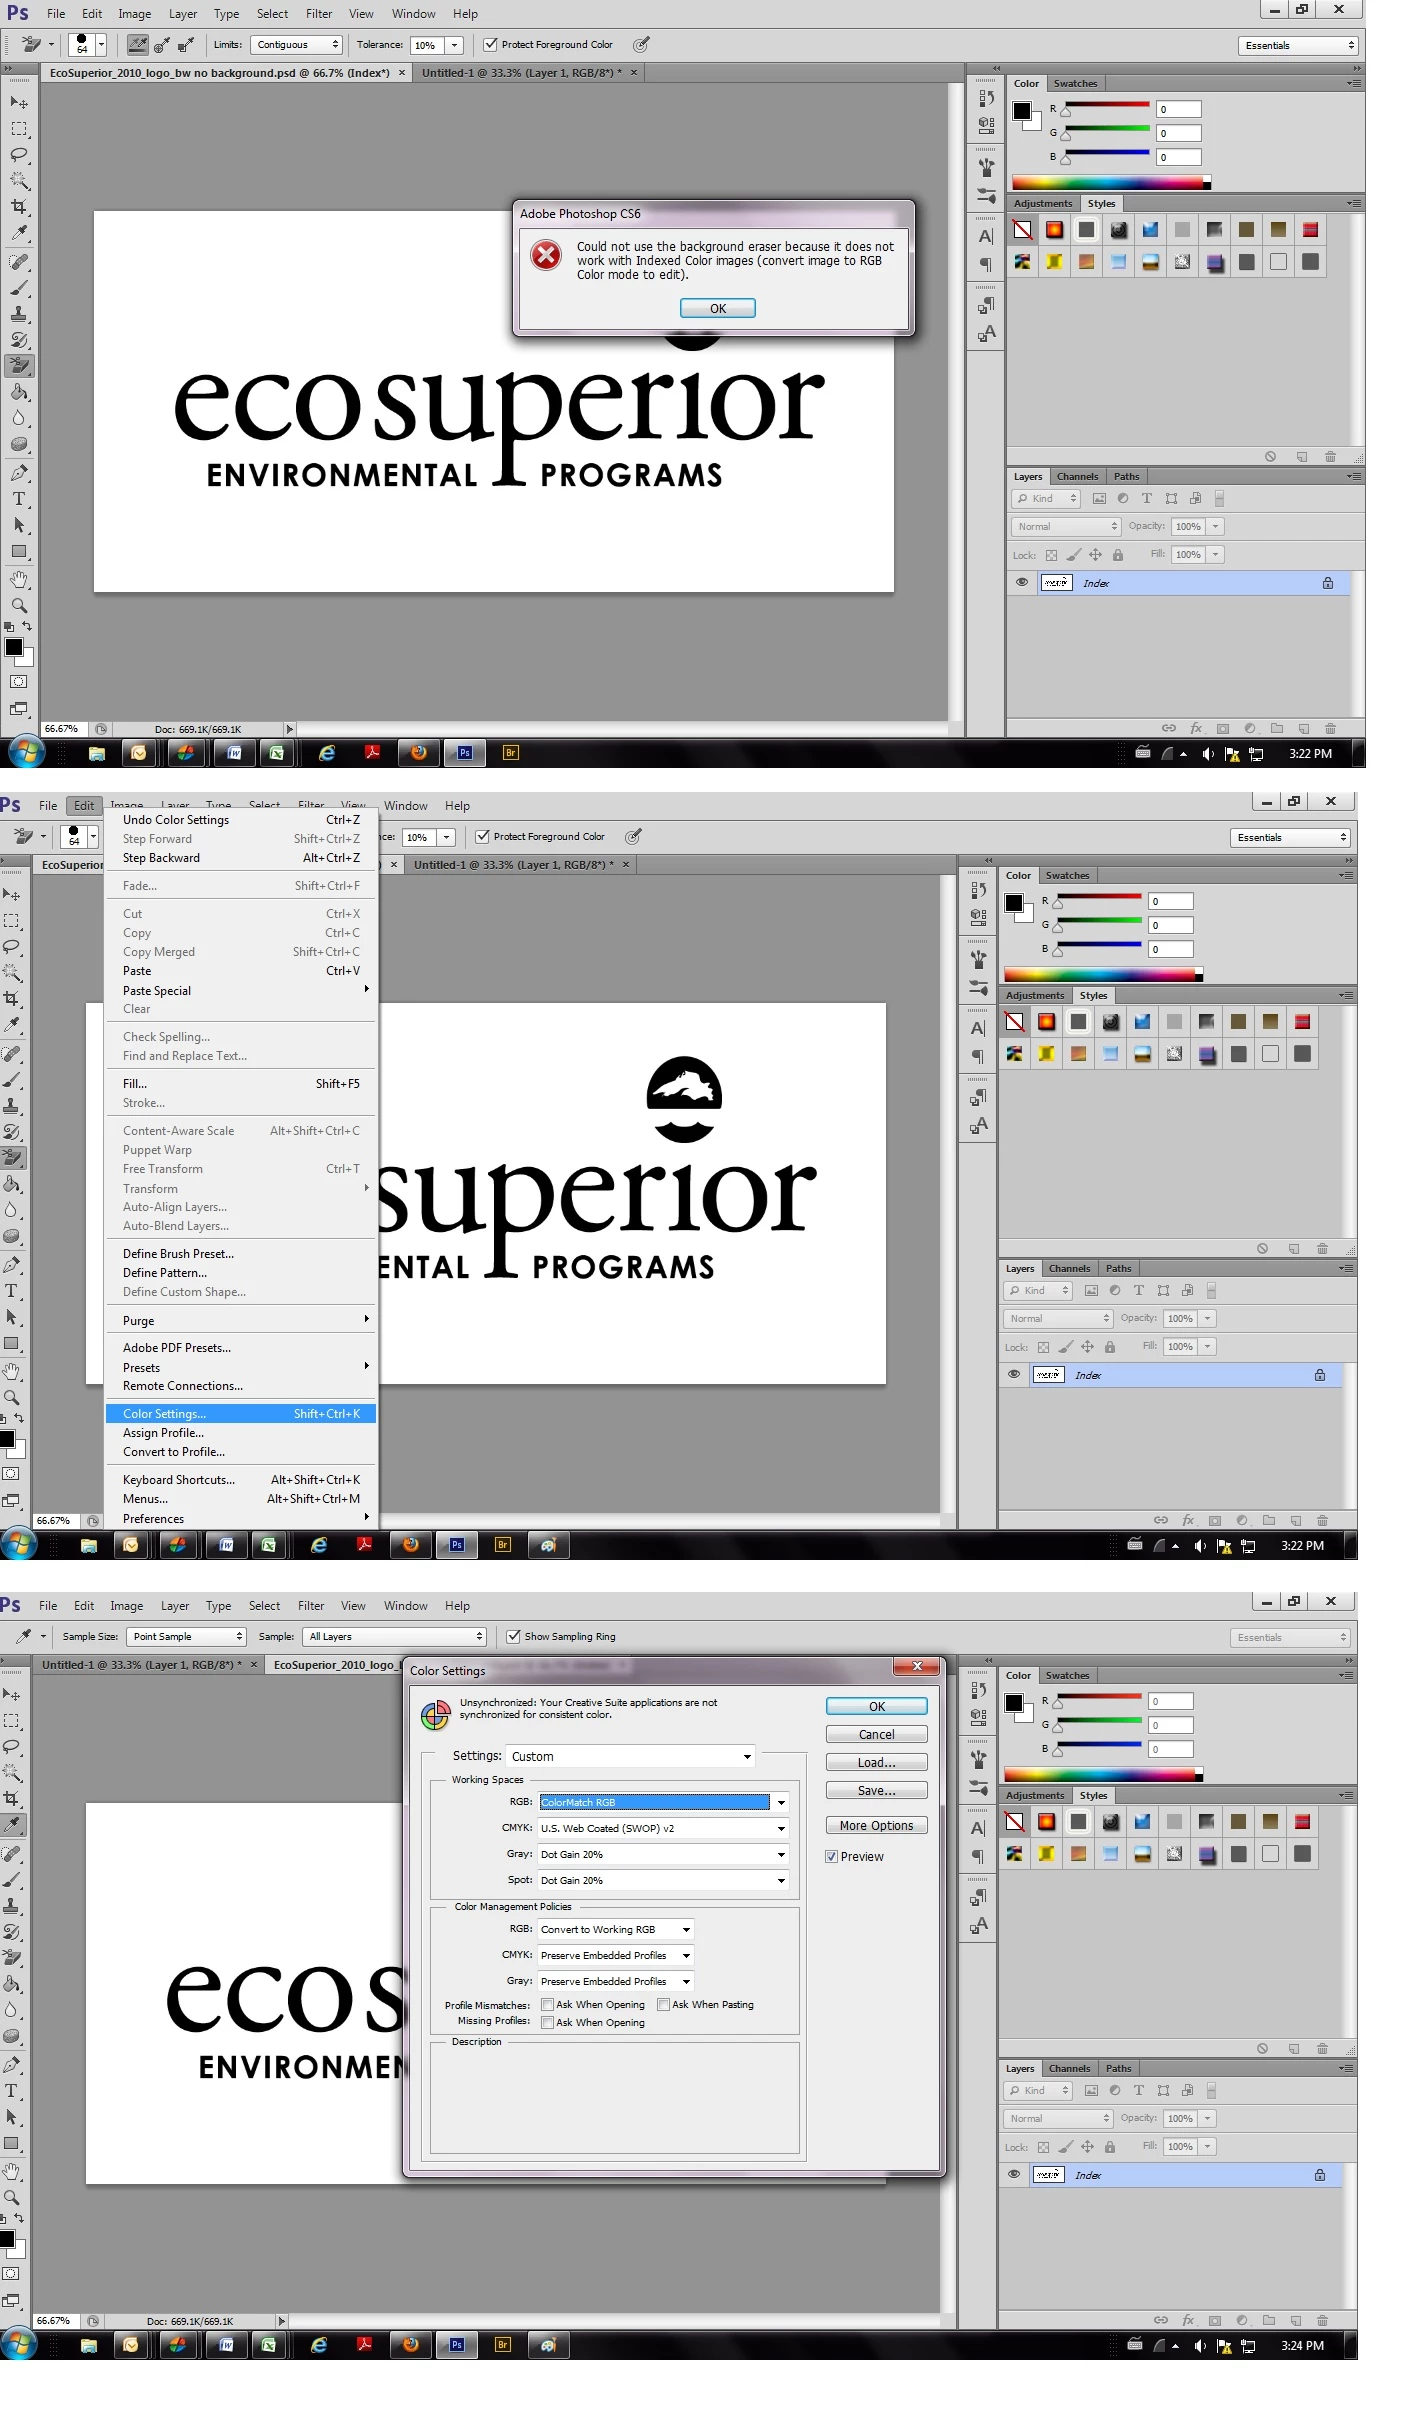Select the Type tool in top screenshot toolbox
The height and width of the screenshot is (2424, 1408).
[x=18, y=499]
